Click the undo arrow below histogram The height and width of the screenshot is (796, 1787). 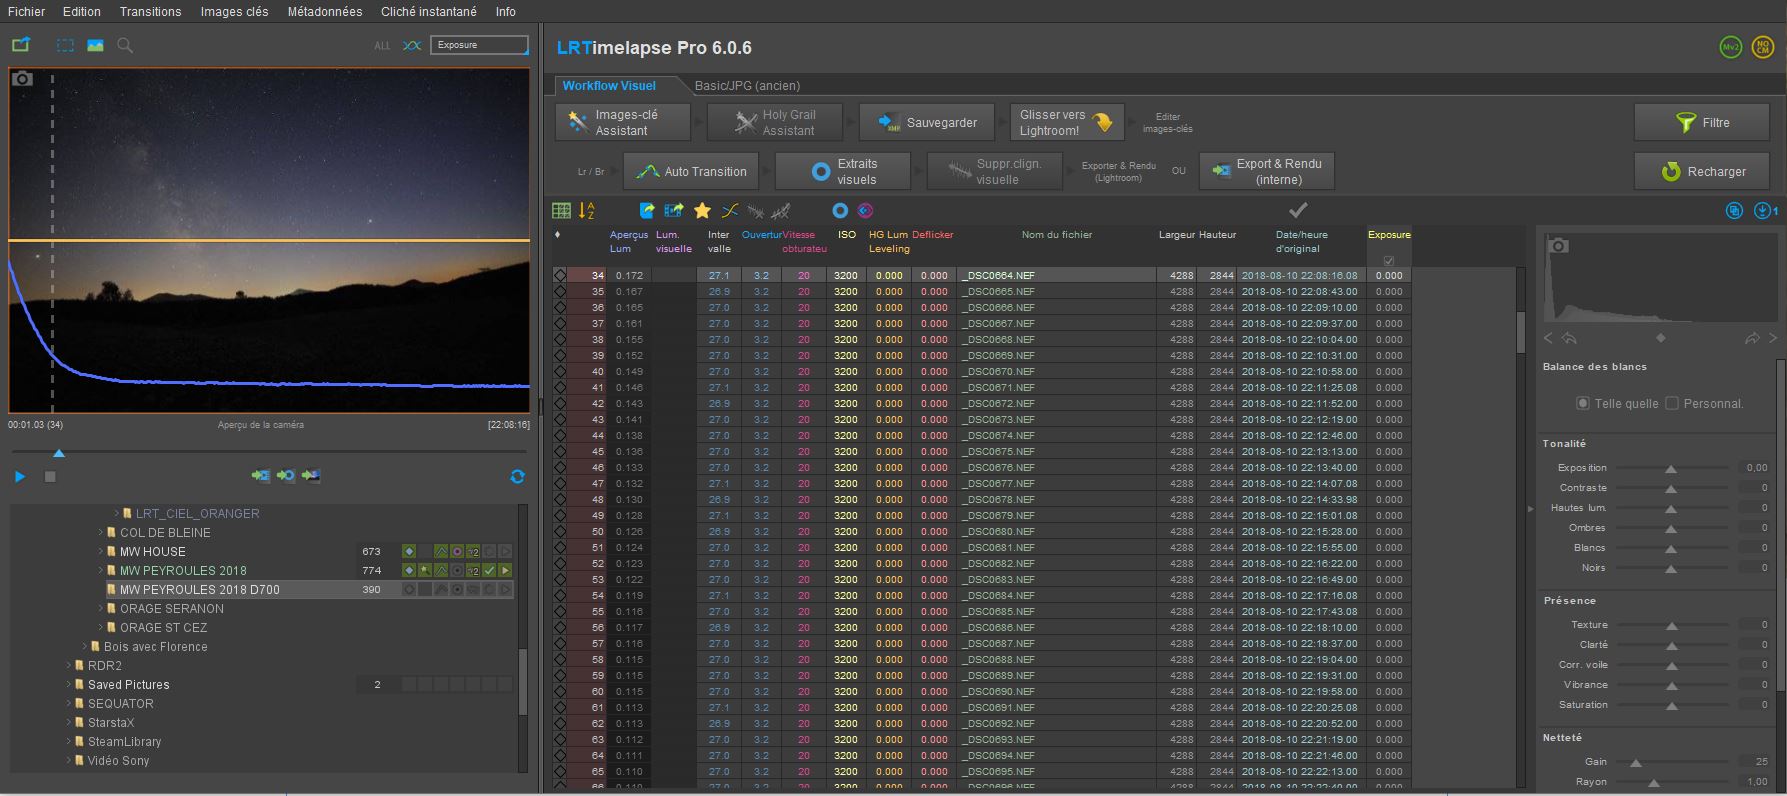pos(1569,338)
